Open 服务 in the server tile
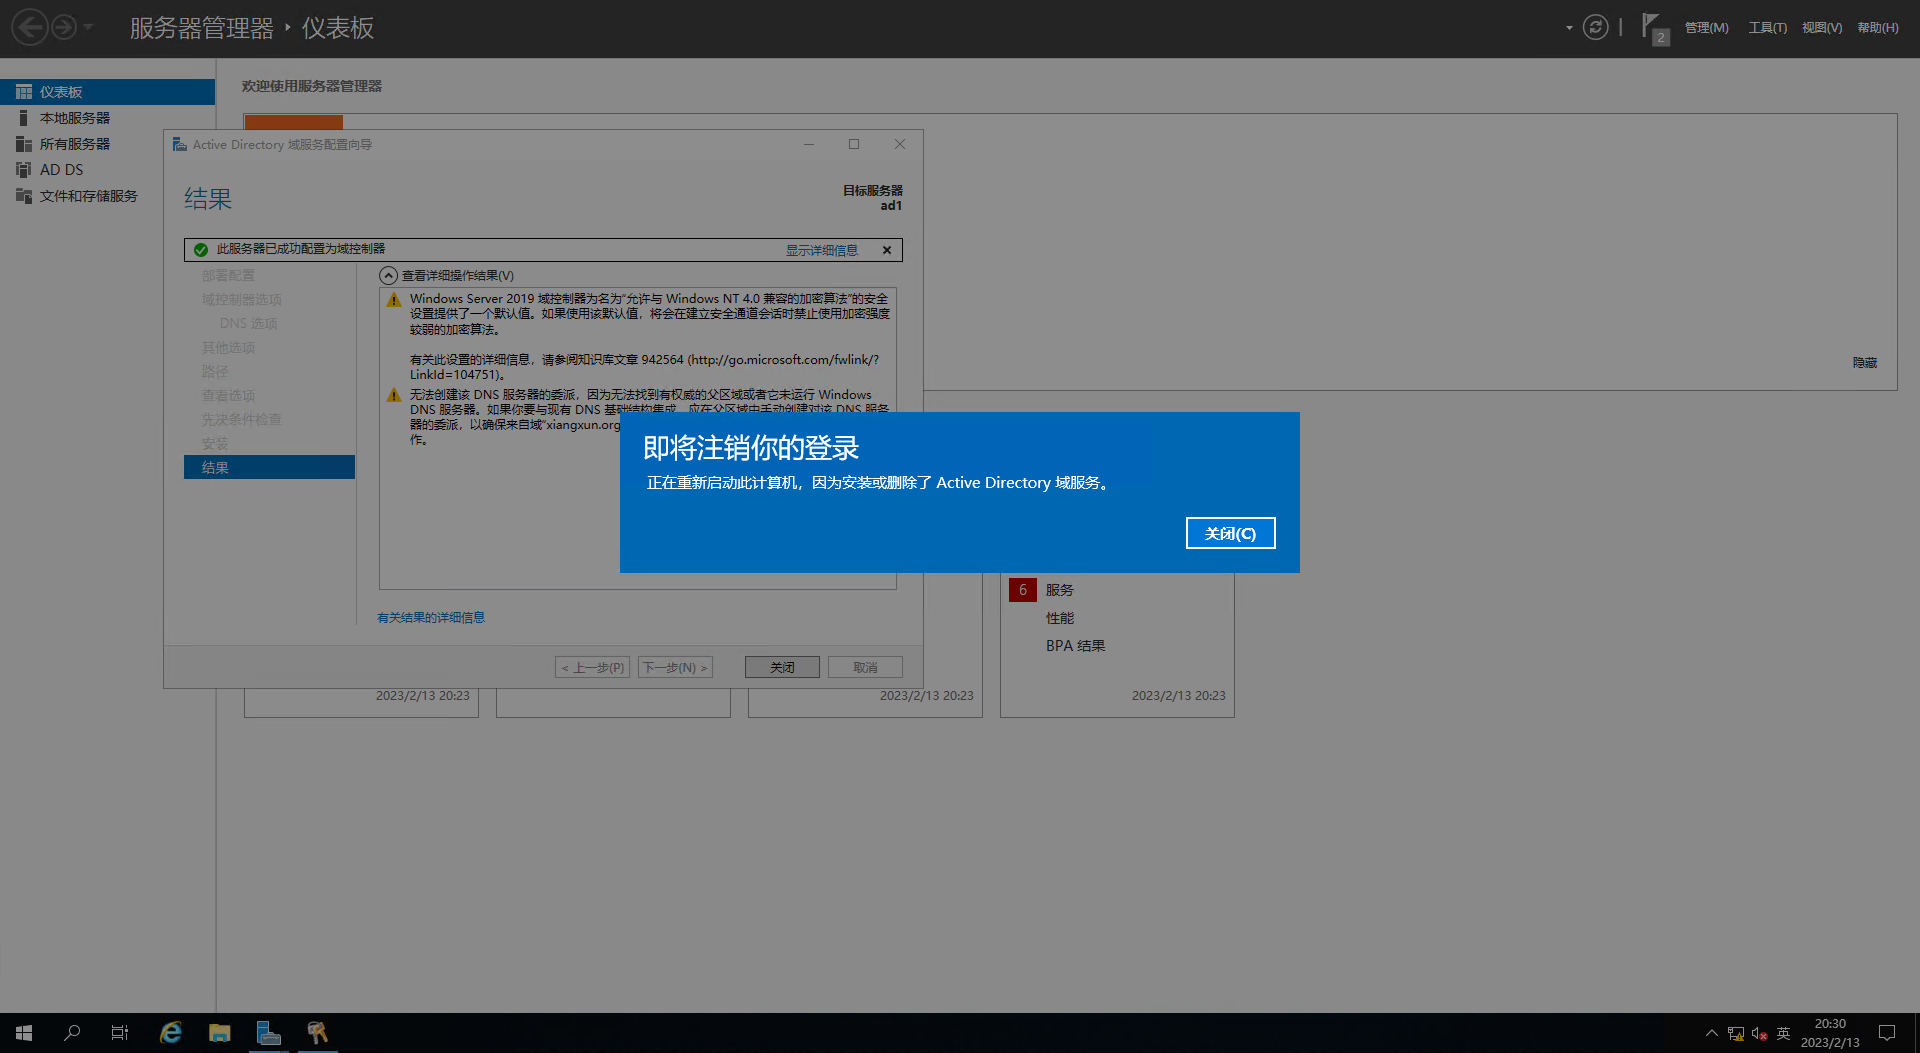This screenshot has width=1920, height=1053. (x=1059, y=590)
